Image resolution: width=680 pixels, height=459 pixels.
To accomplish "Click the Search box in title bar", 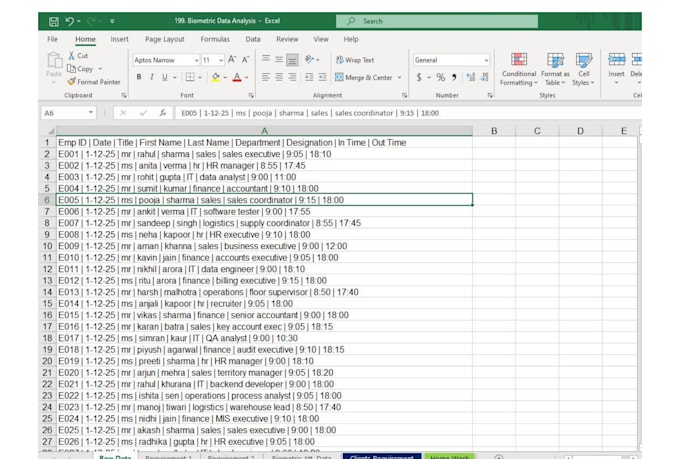I will click(437, 21).
